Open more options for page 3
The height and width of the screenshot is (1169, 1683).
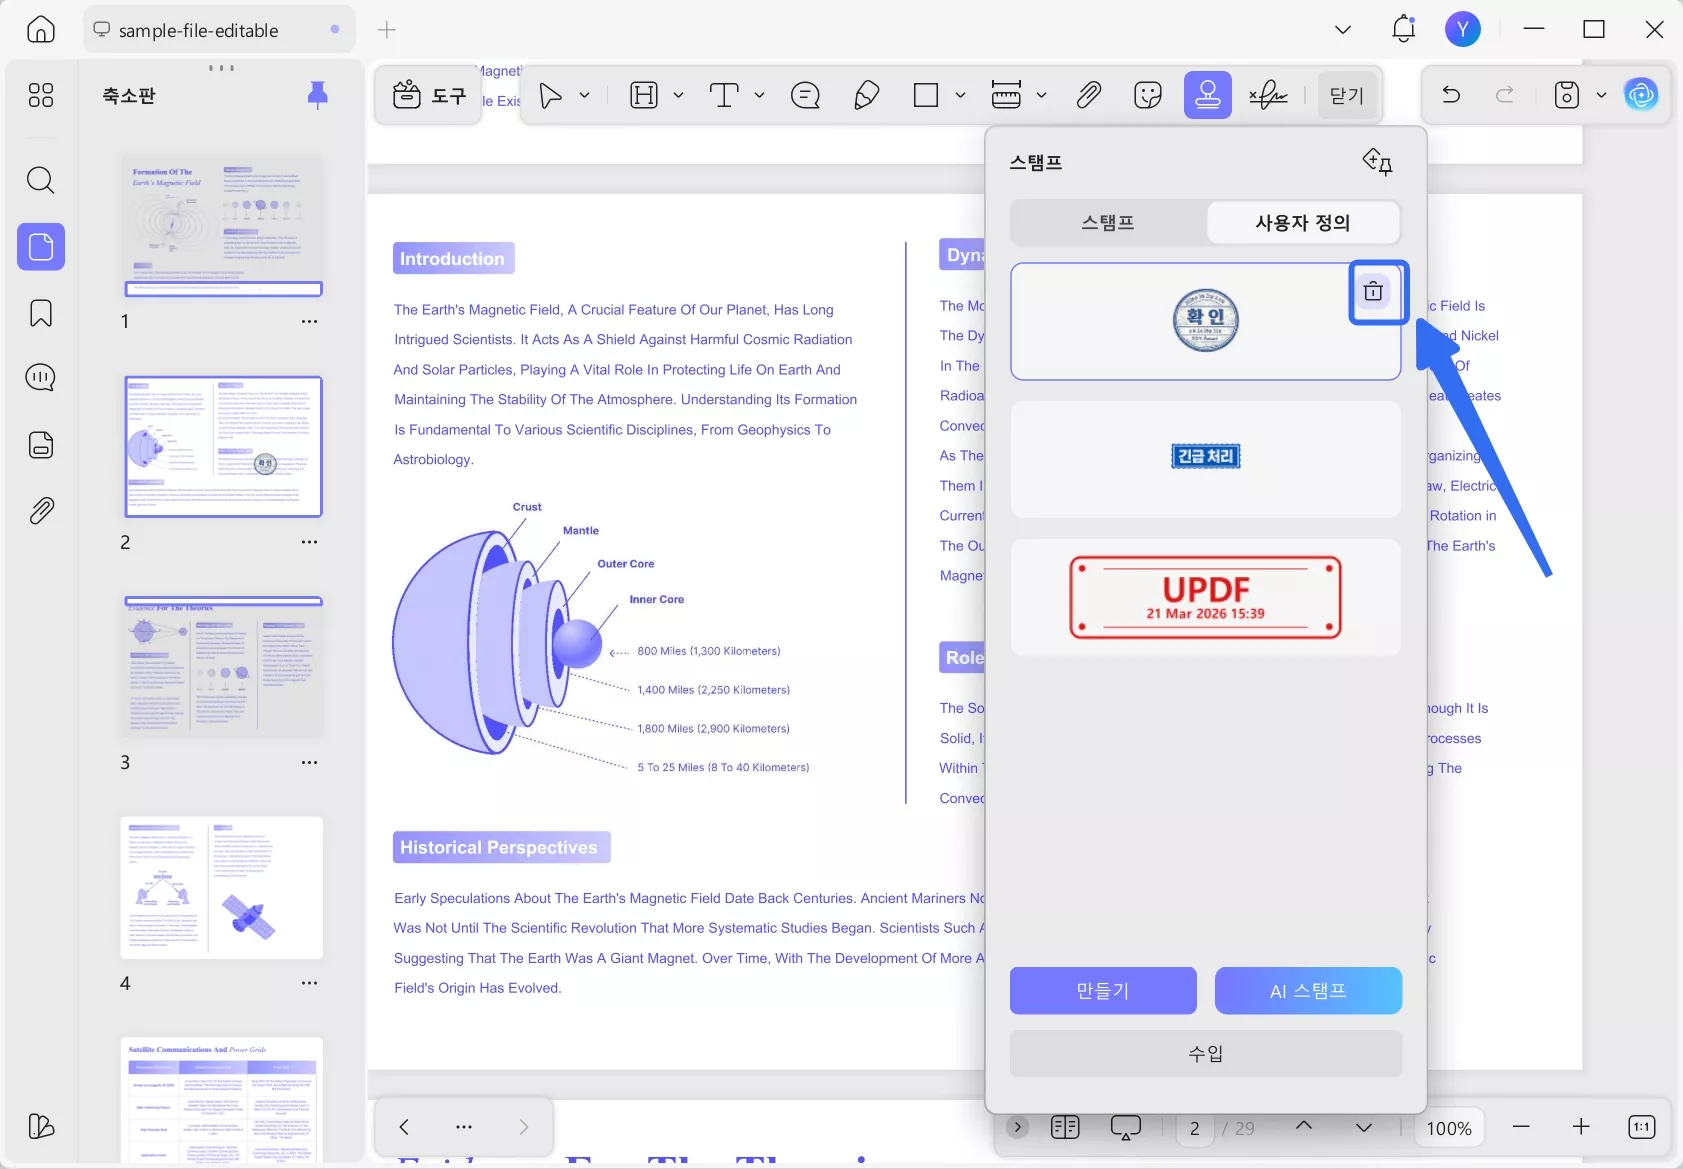310,762
